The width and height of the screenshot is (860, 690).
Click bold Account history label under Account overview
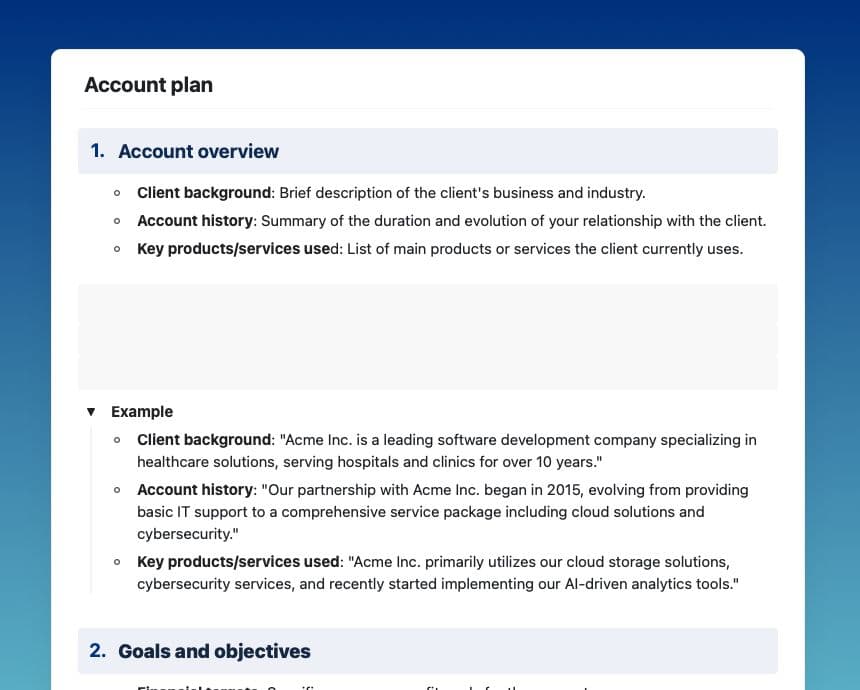(195, 221)
